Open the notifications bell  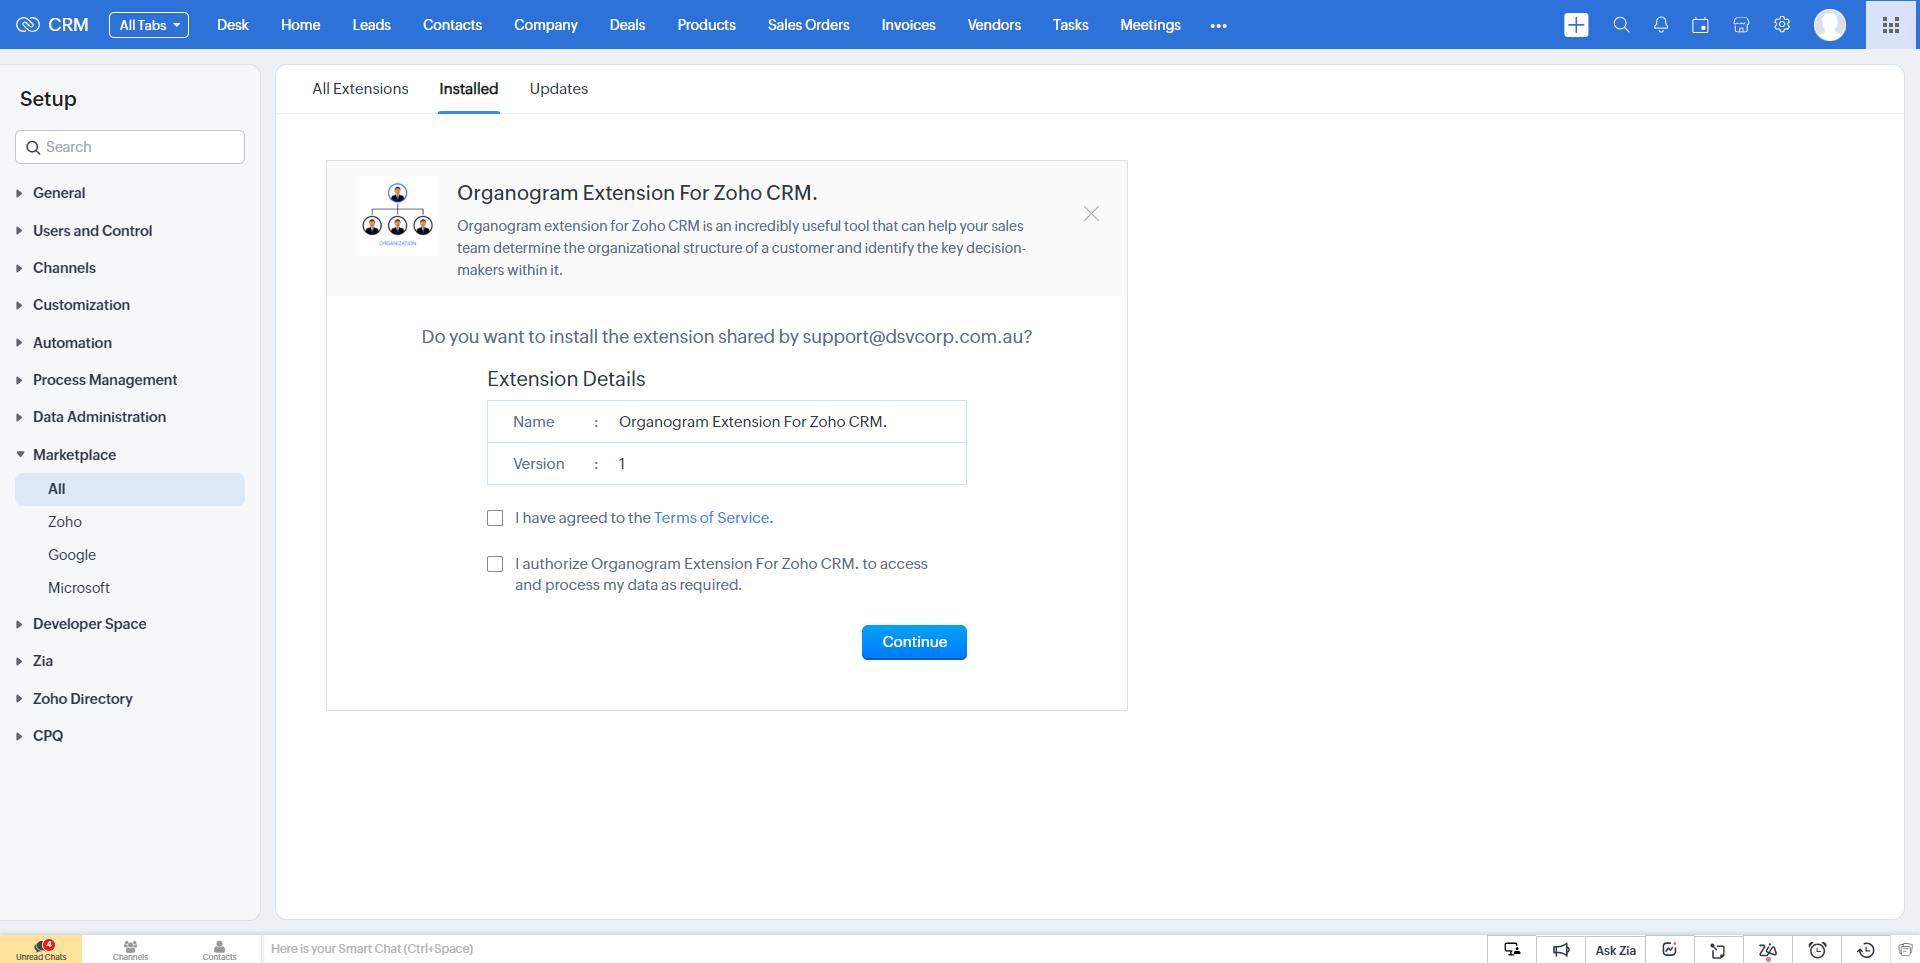point(1661,25)
